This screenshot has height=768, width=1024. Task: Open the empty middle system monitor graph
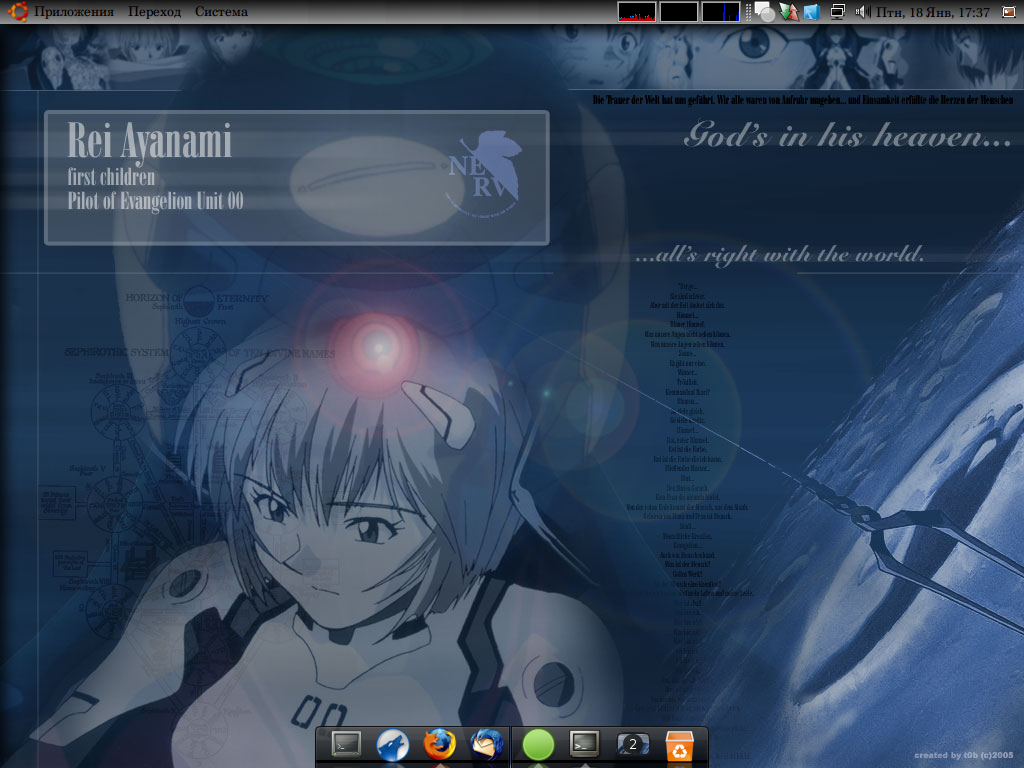(x=679, y=12)
